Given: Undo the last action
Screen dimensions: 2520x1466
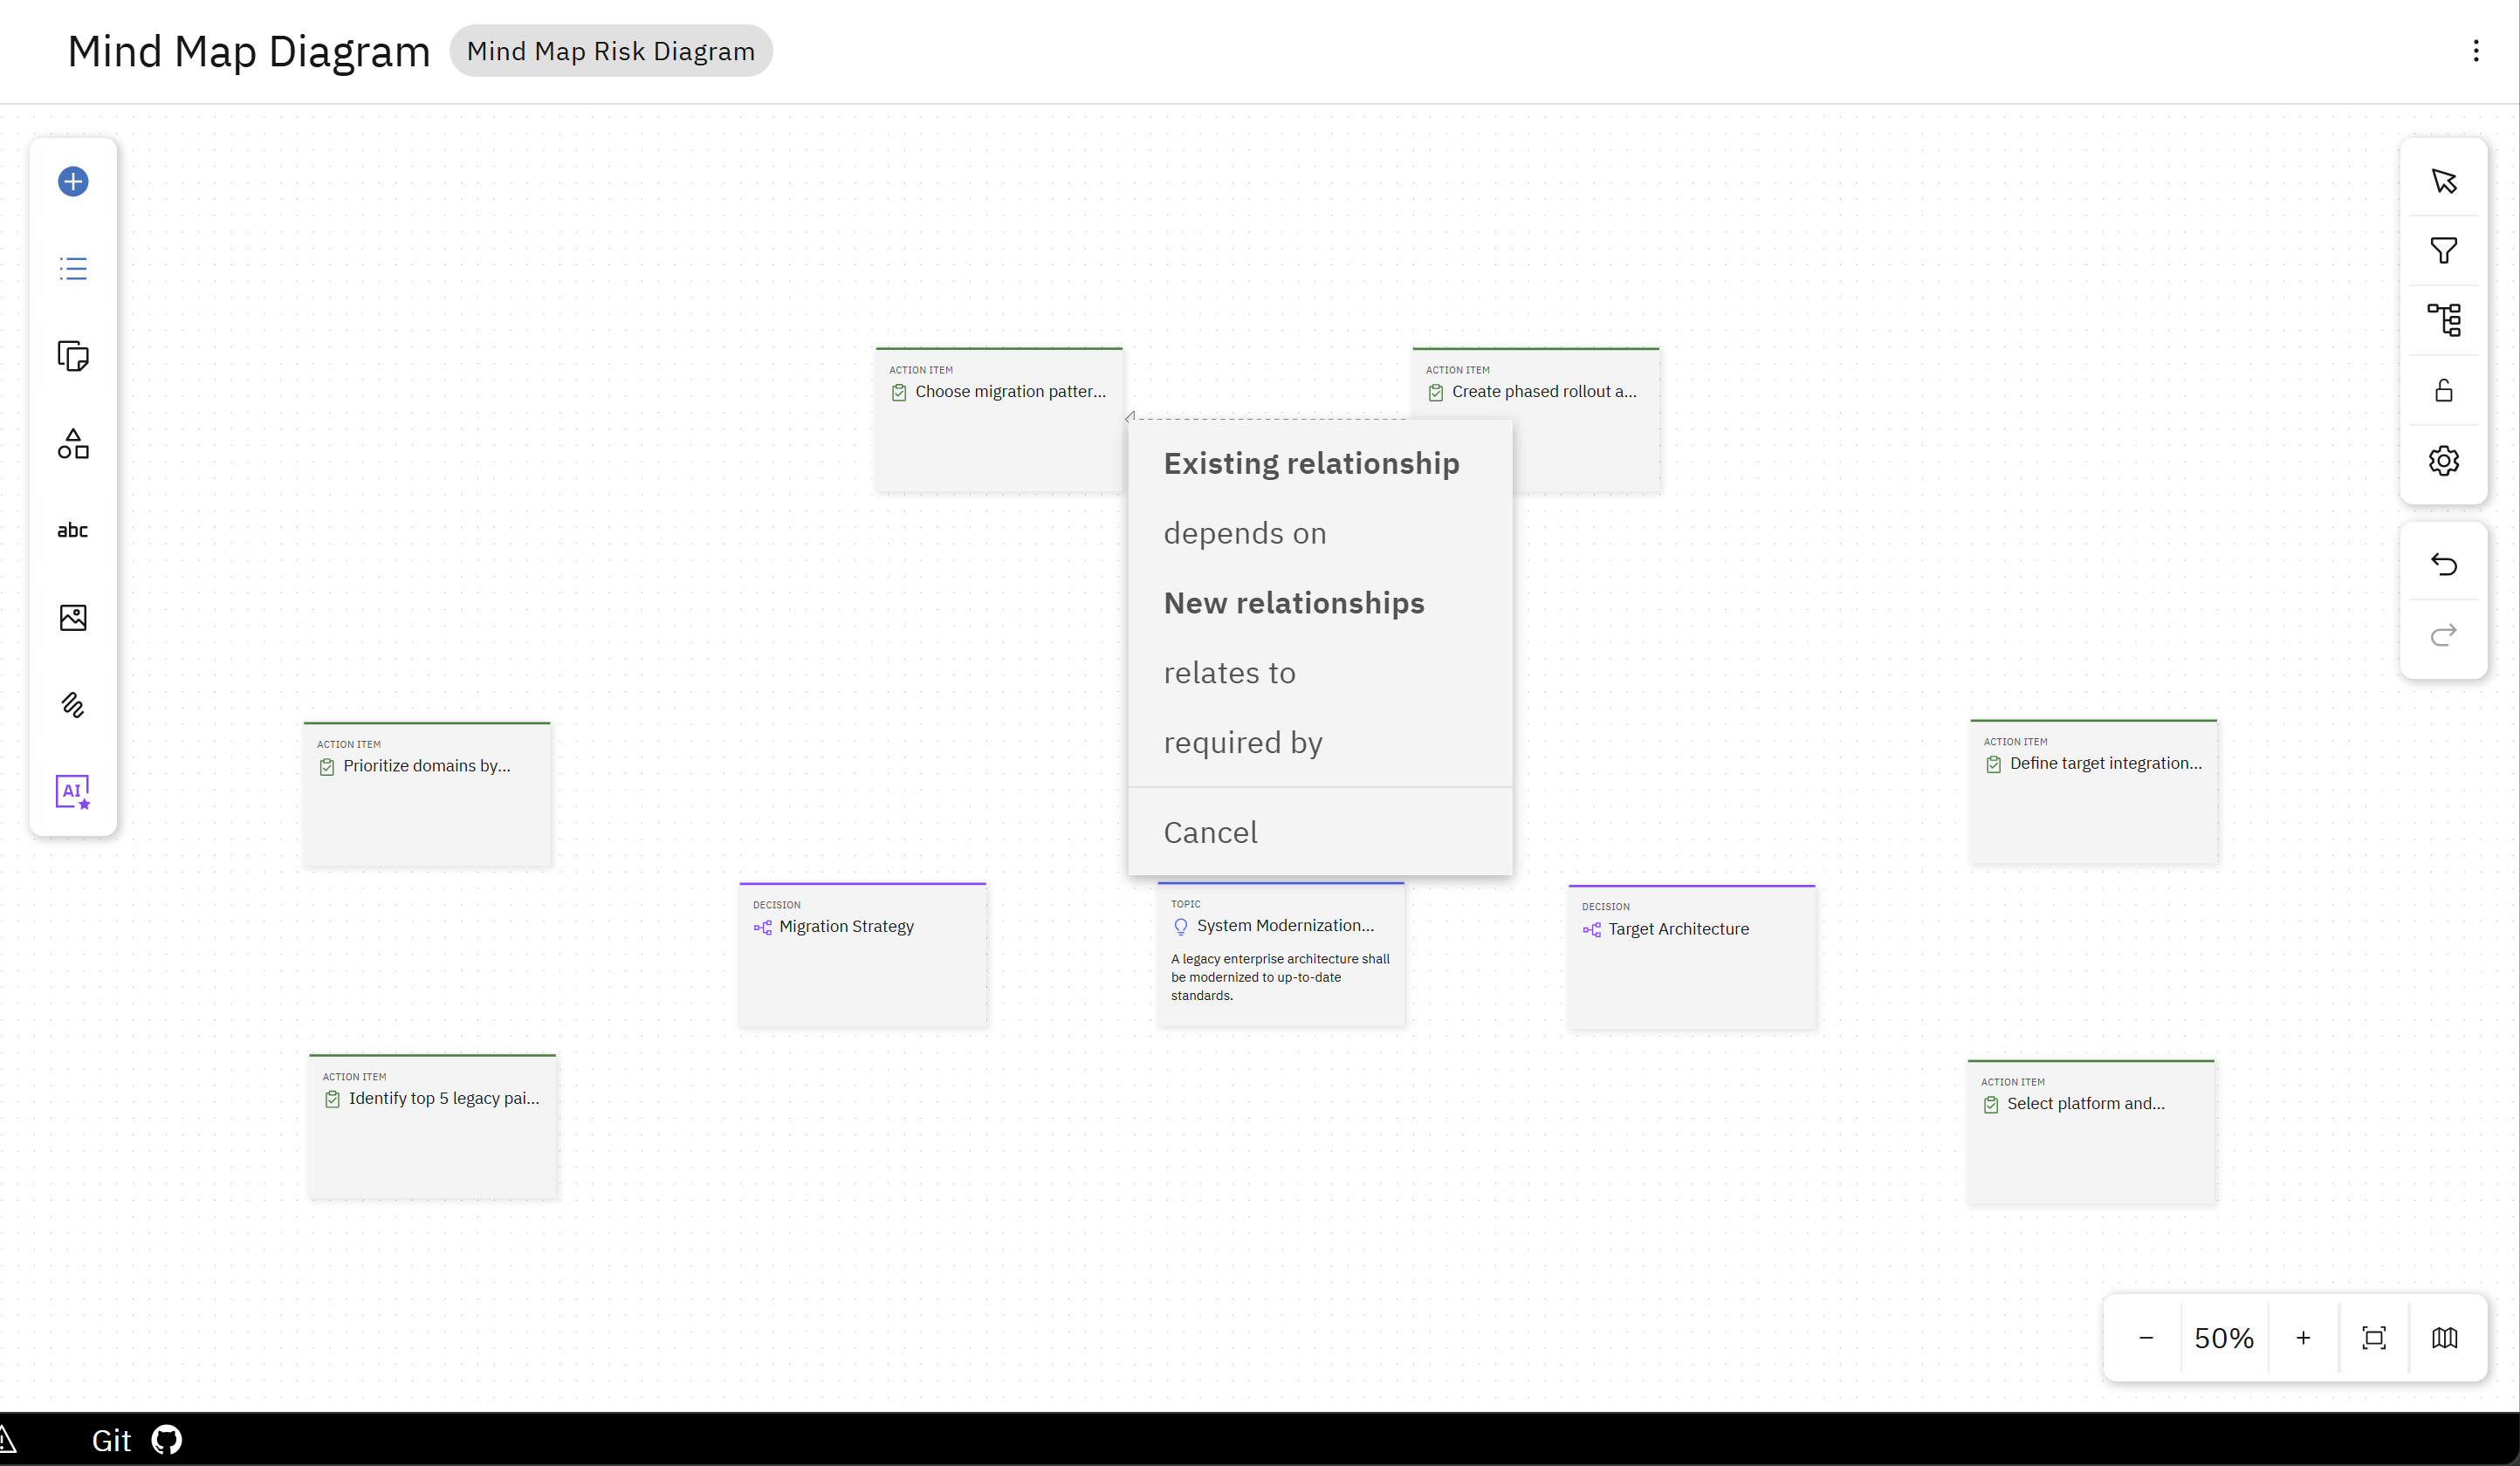Looking at the screenshot, I should pos(2444,564).
